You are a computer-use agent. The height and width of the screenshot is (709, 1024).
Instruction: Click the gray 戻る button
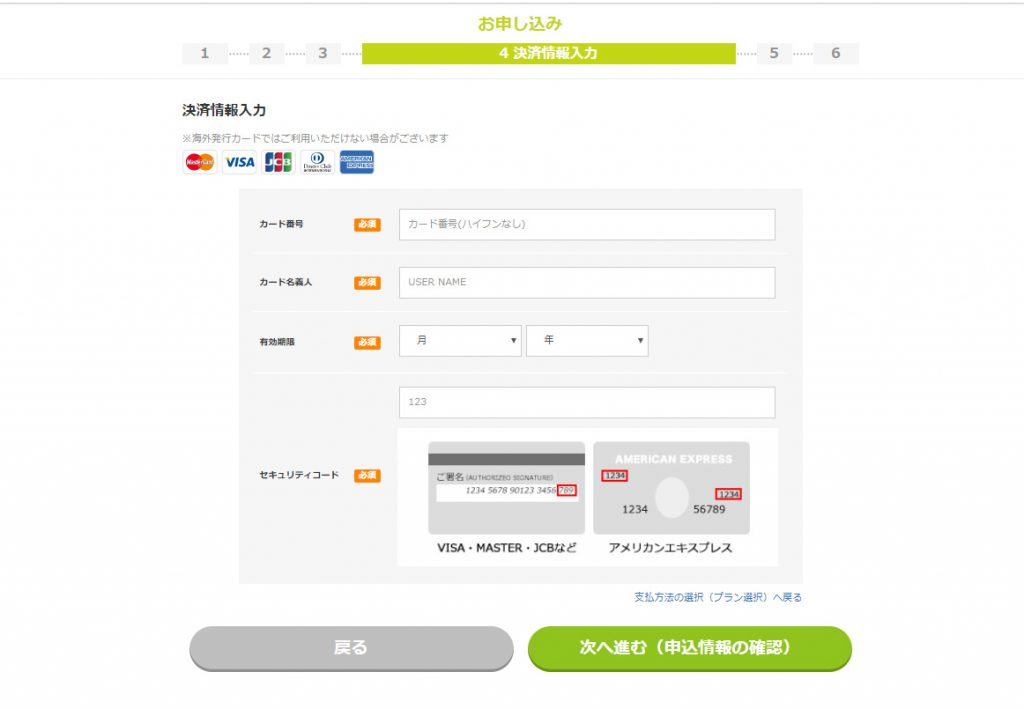(351, 648)
